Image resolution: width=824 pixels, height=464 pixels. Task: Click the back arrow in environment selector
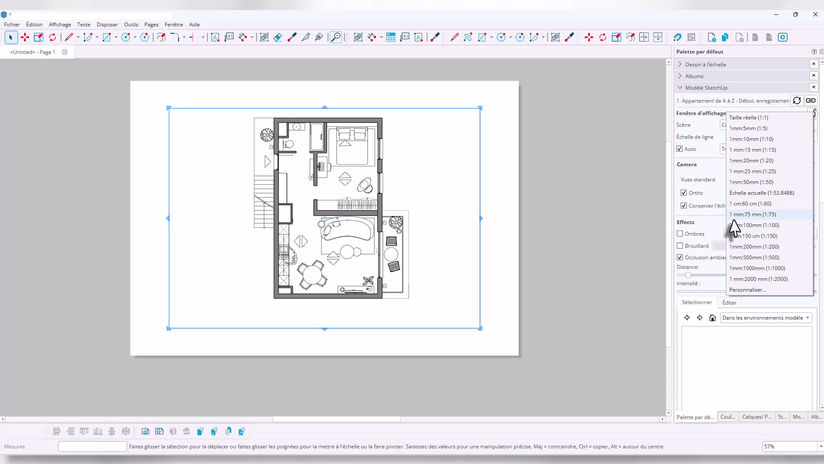pyautogui.click(x=687, y=318)
